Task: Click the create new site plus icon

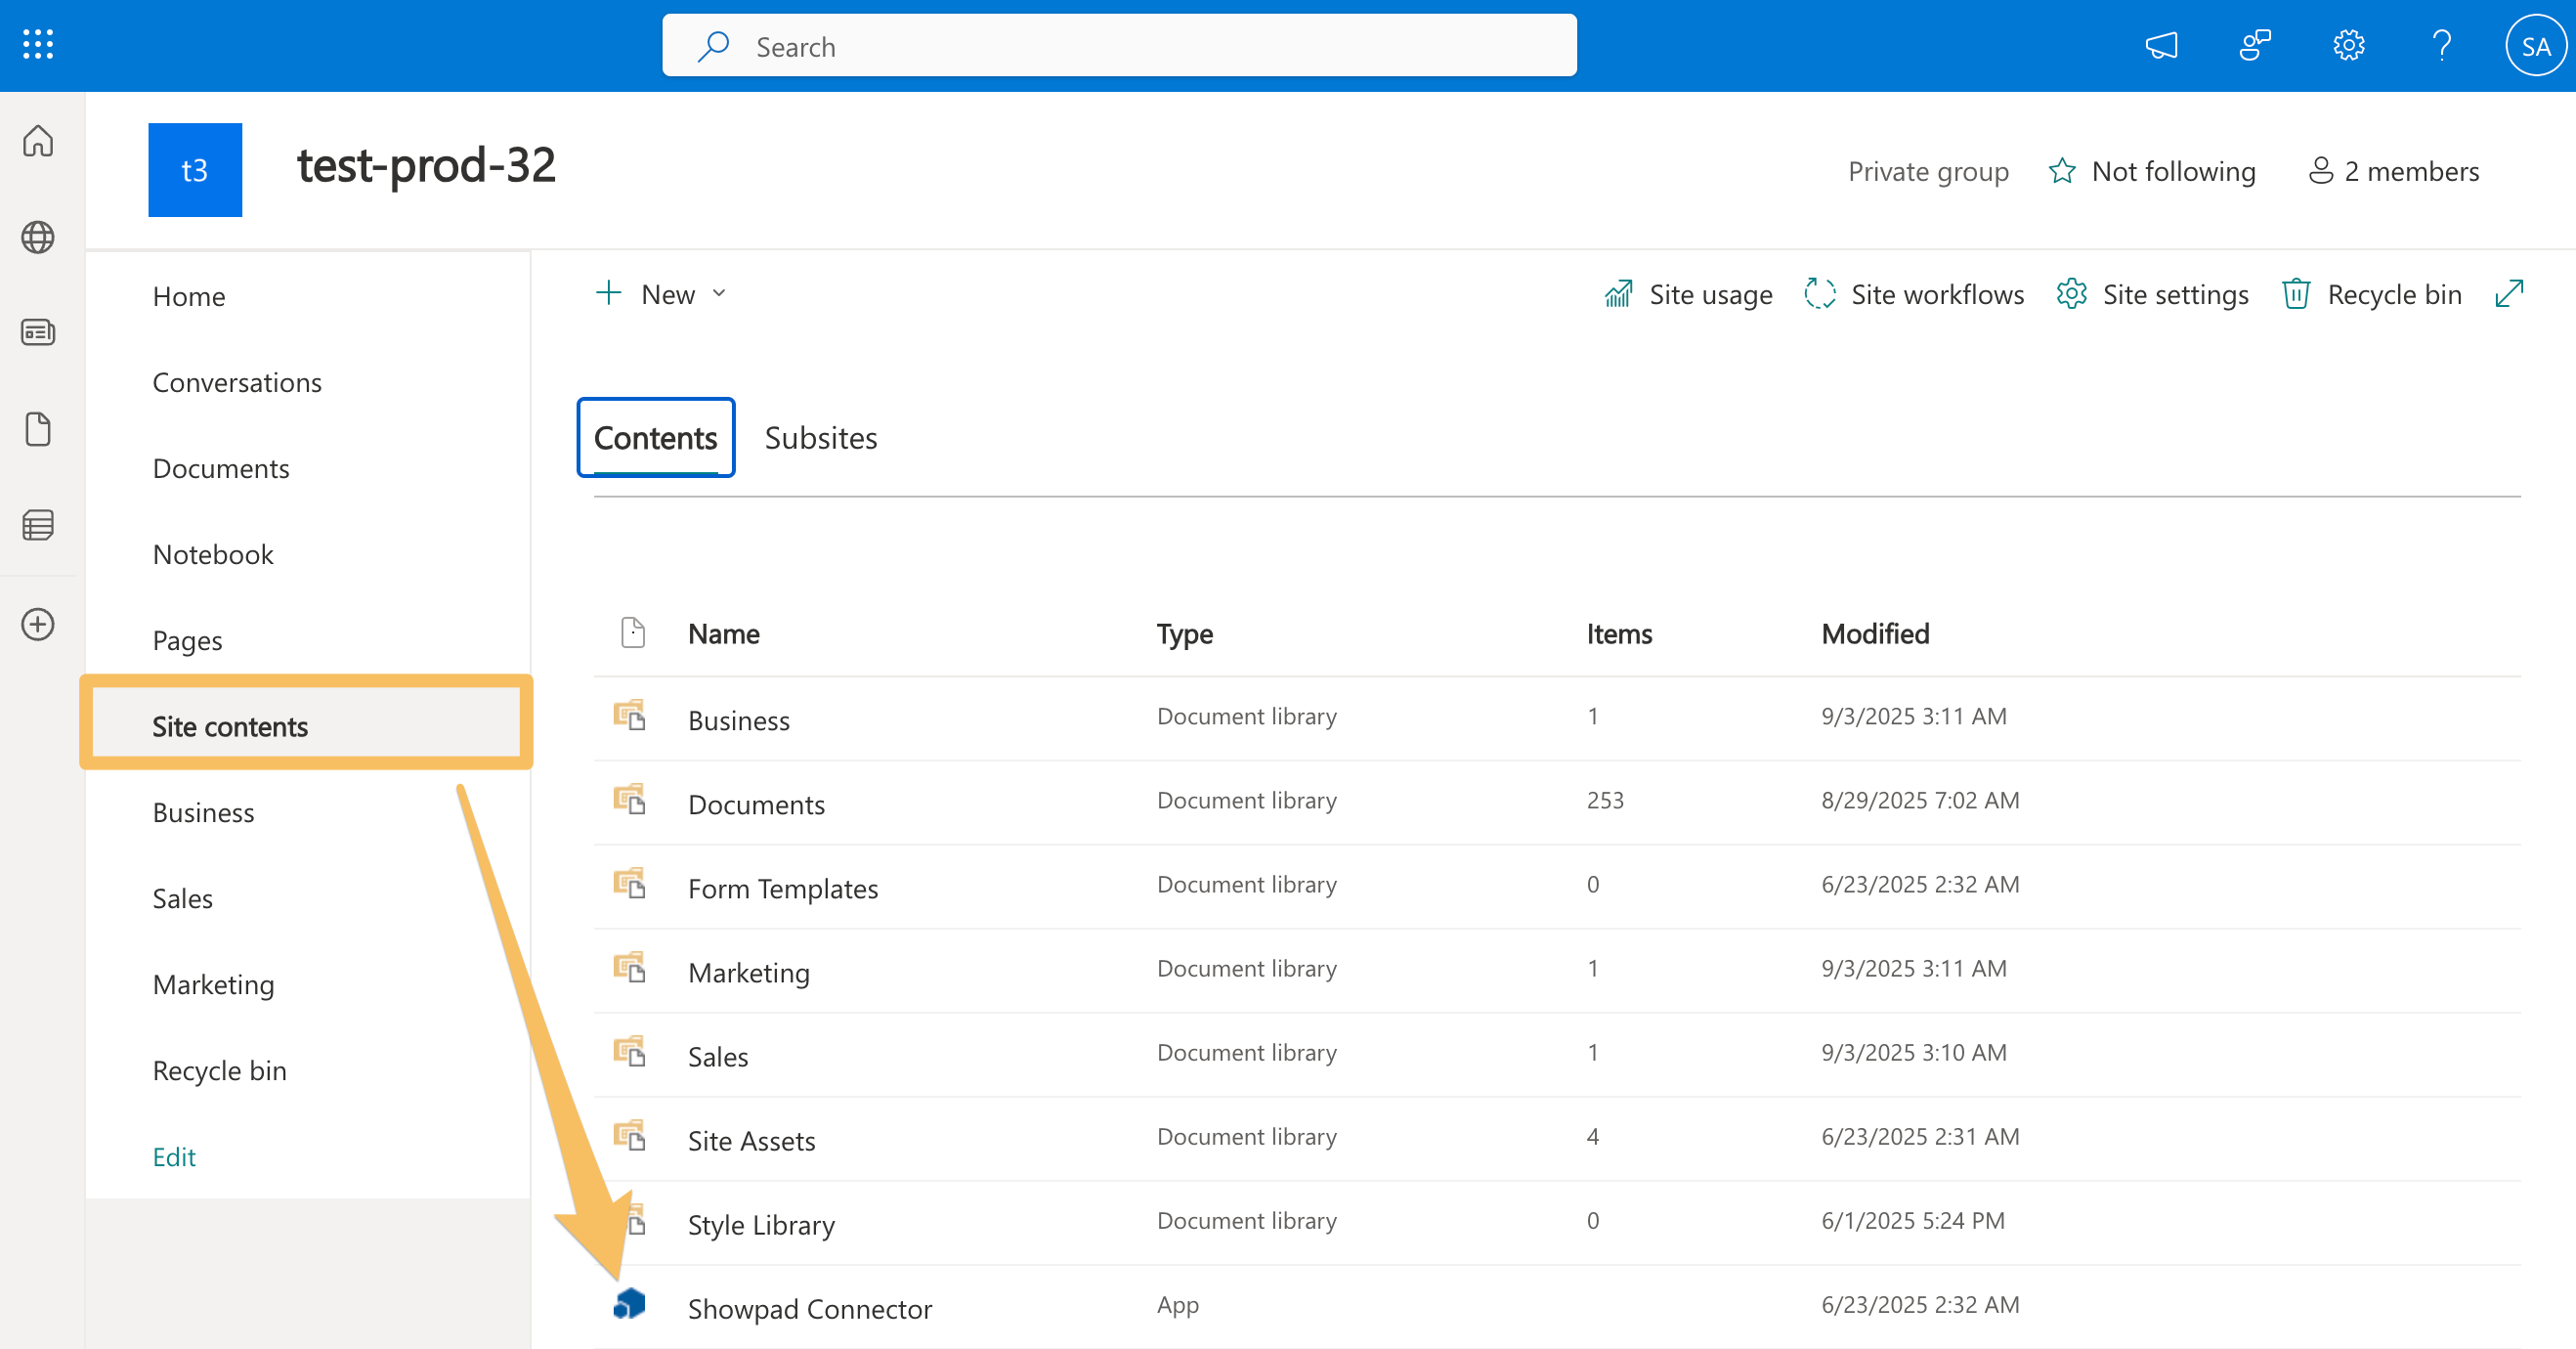Action: (x=37, y=623)
